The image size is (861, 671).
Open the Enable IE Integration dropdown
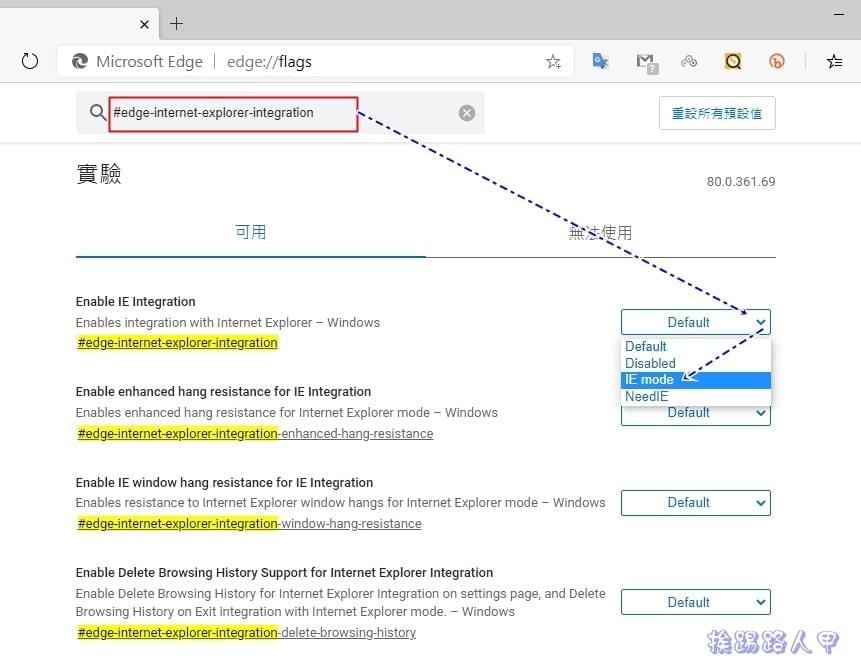696,322
